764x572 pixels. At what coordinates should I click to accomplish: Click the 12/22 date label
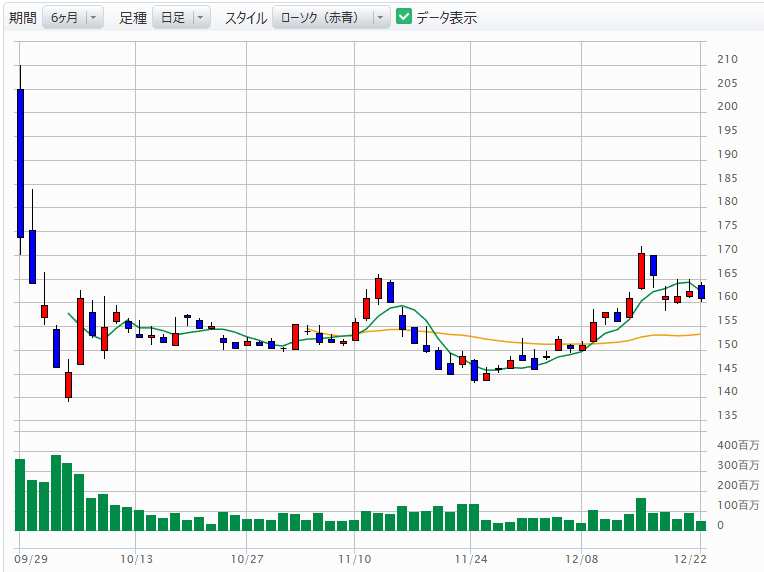[691, 558]
